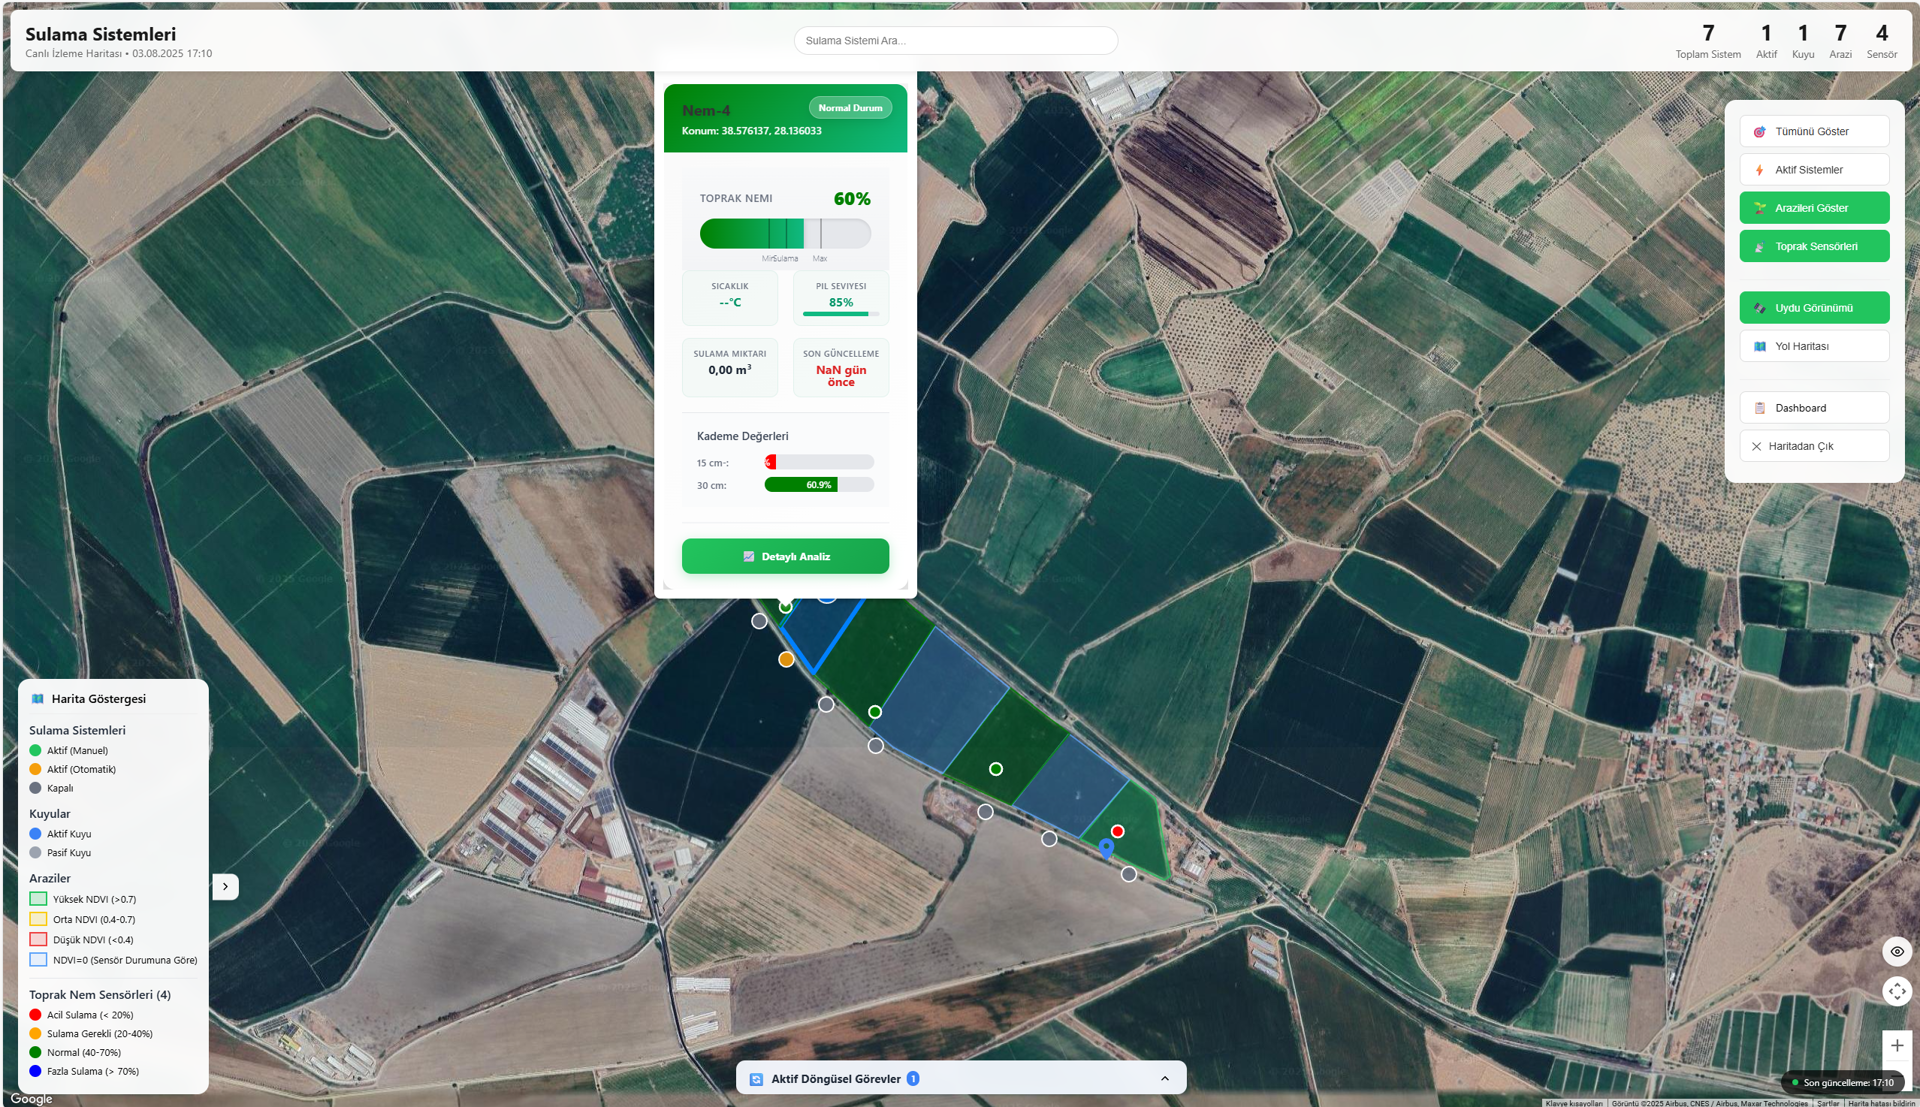The width and height of the screenshot is (1920, 1107).
Task: Click the satellite icon on Uydu Görünümü
Action: (x=1759, y=307)
